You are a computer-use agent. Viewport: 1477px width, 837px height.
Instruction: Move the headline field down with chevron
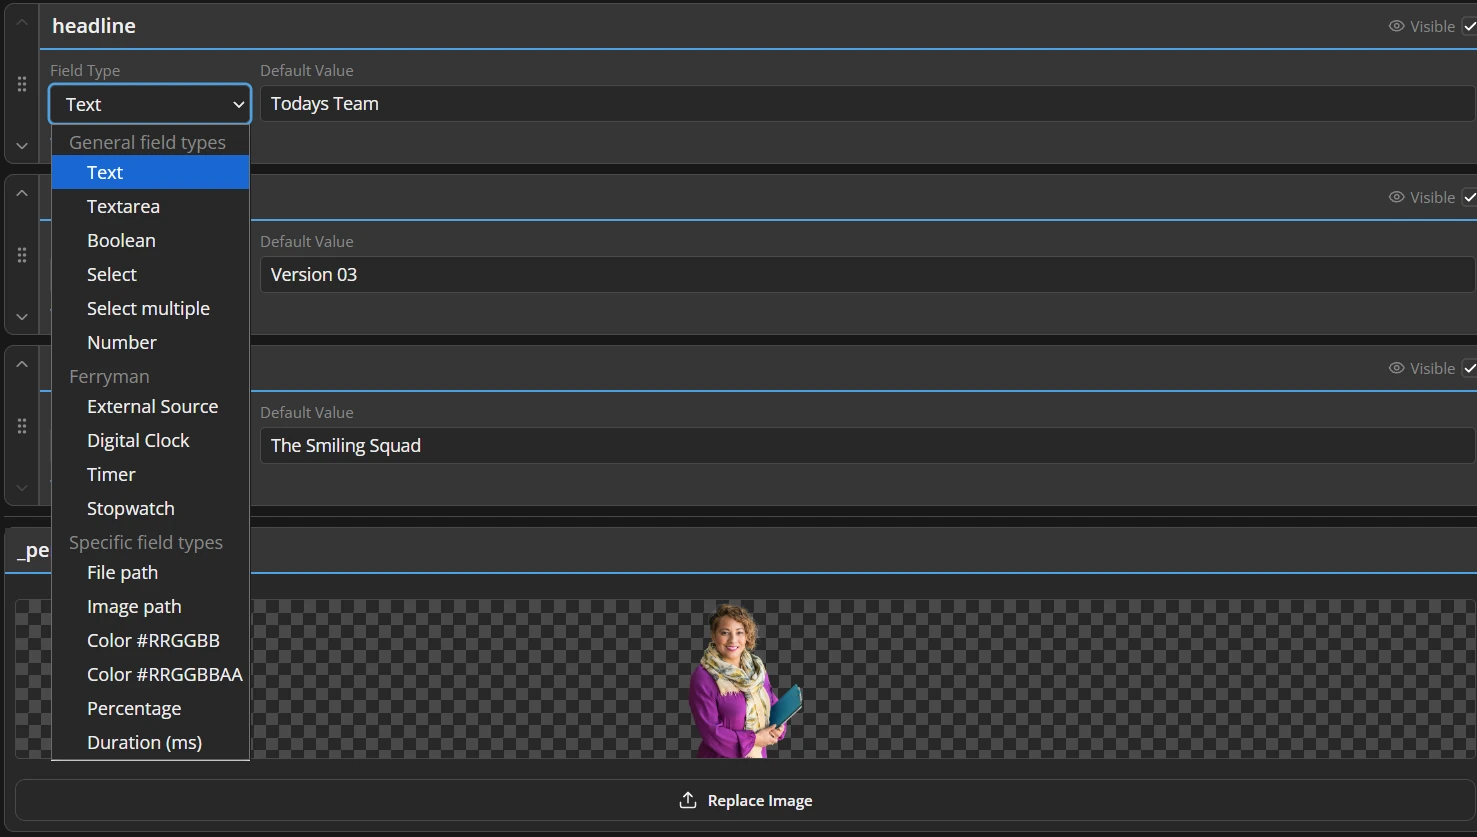[x=22, y=146]
